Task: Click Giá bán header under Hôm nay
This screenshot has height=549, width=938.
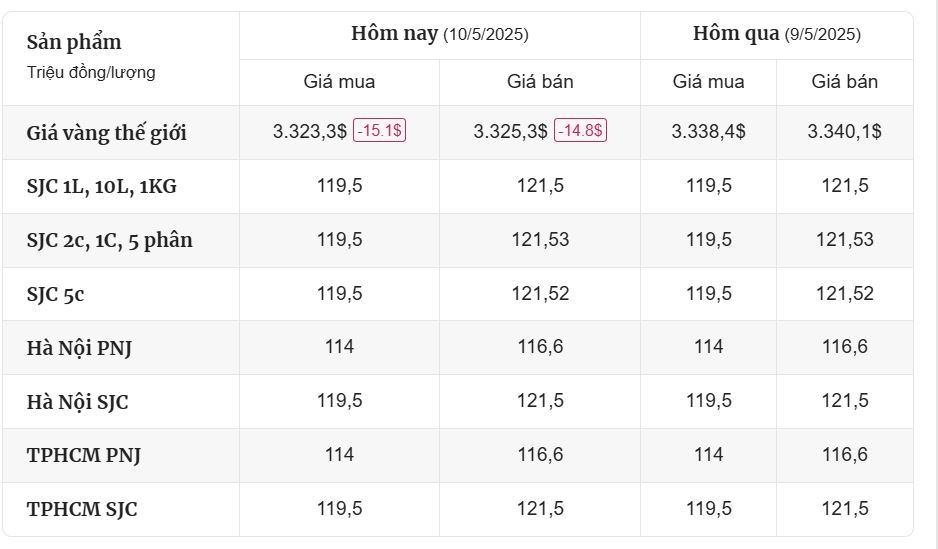Action: click(540, 81)
